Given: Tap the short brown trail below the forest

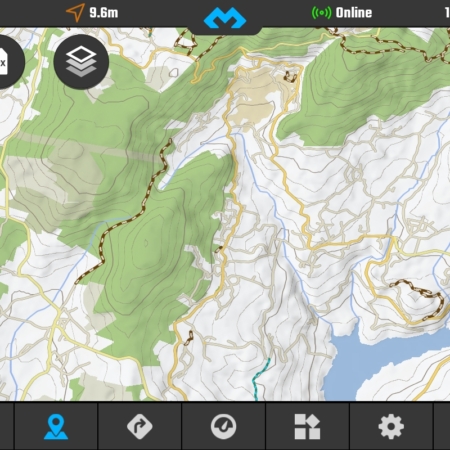Looking at the screenshot, I should point(189,338).
